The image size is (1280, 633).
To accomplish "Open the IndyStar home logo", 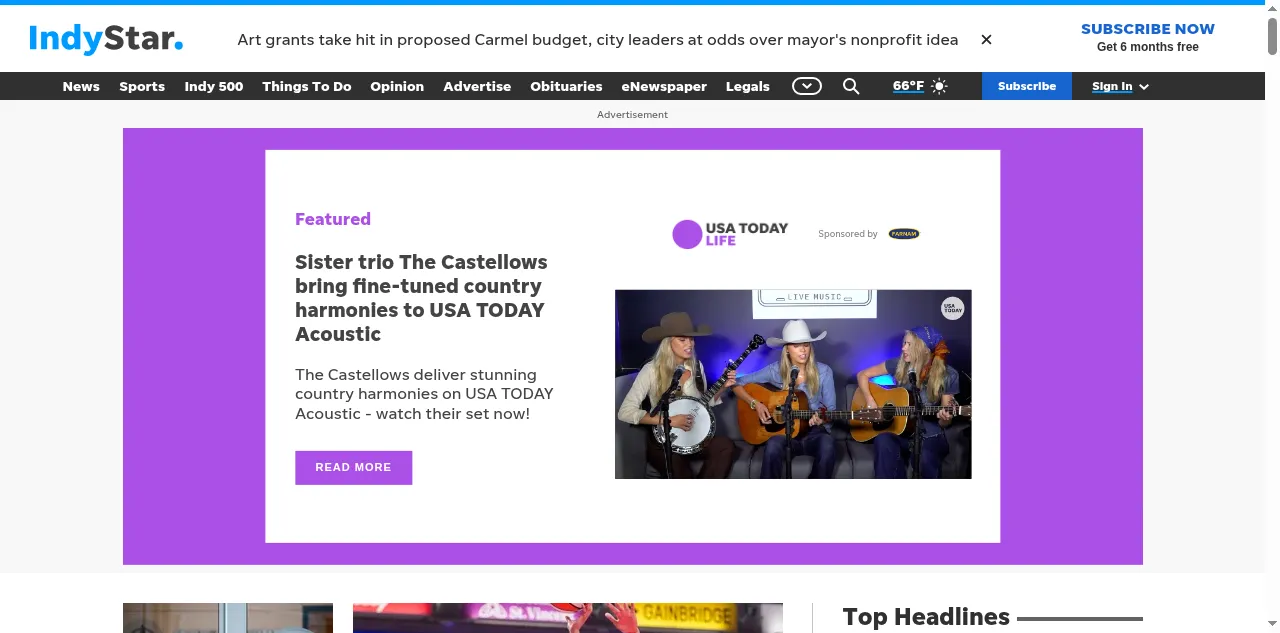I will tap(106, 39).
